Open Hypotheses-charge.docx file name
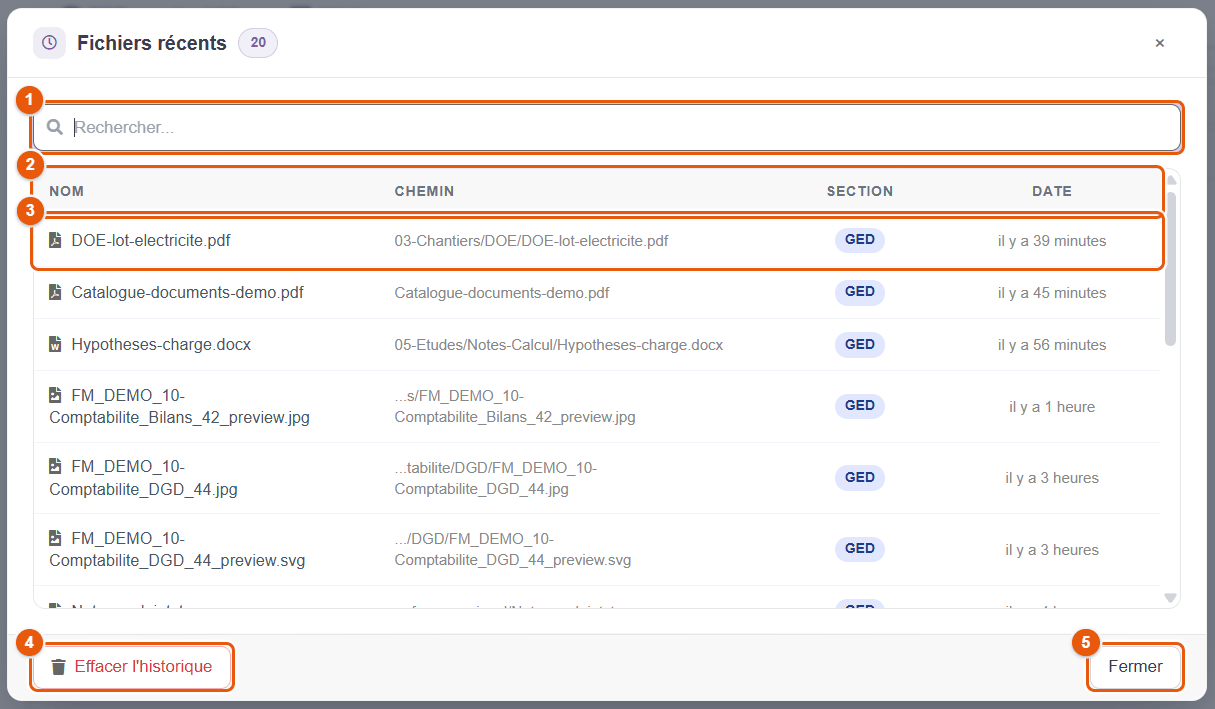The height and width of the screenshot is (709, 1215). tap(161, 344)
